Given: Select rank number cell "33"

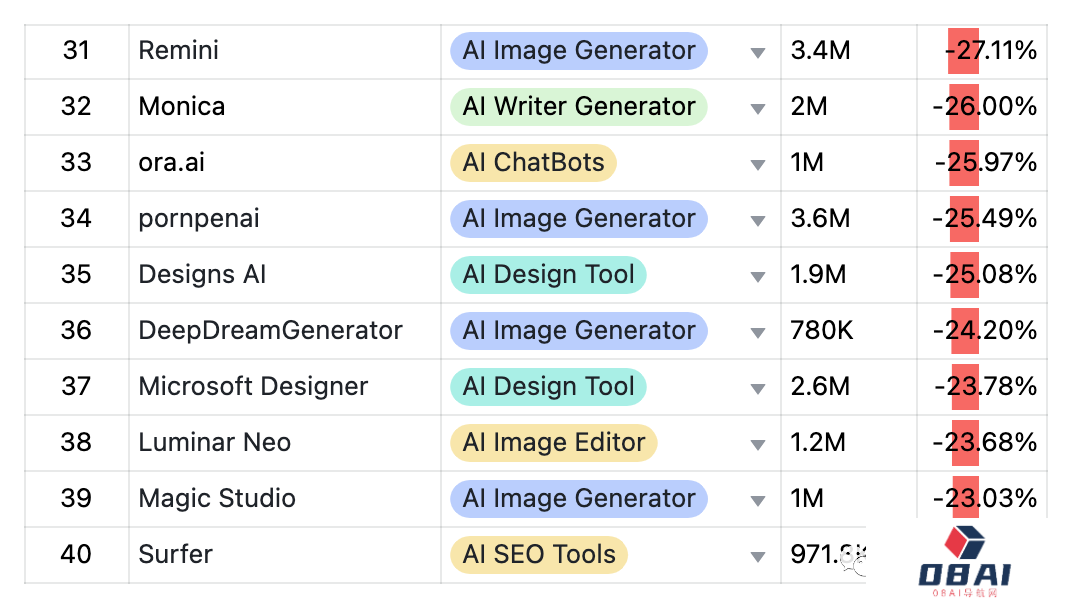Looking at the screenshot, I should pyautogui.click(x=77, y=163).
